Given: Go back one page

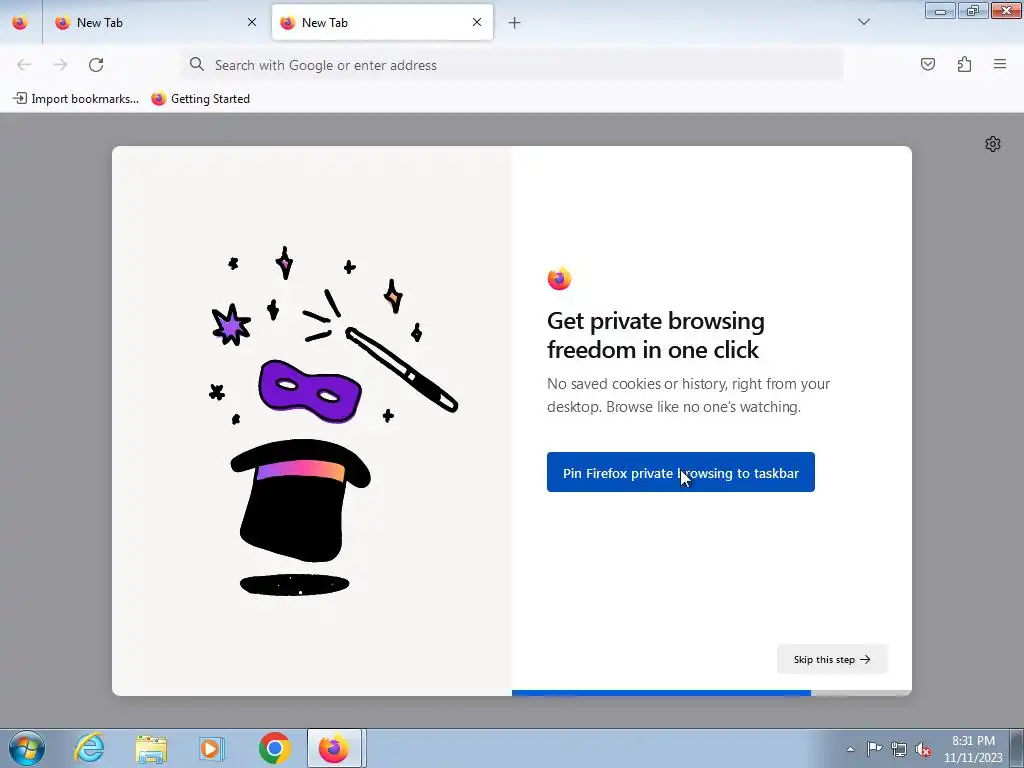Looking at the screenshot, I should click(24, 65).
